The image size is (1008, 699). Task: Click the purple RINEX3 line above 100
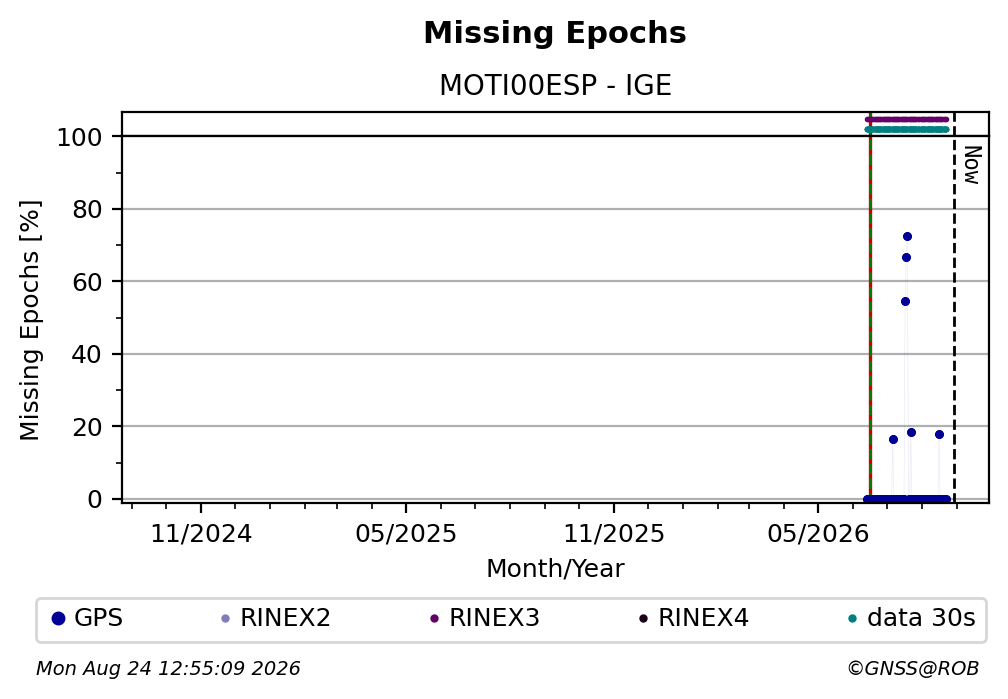pyautogui.click(x=906, y=120)
